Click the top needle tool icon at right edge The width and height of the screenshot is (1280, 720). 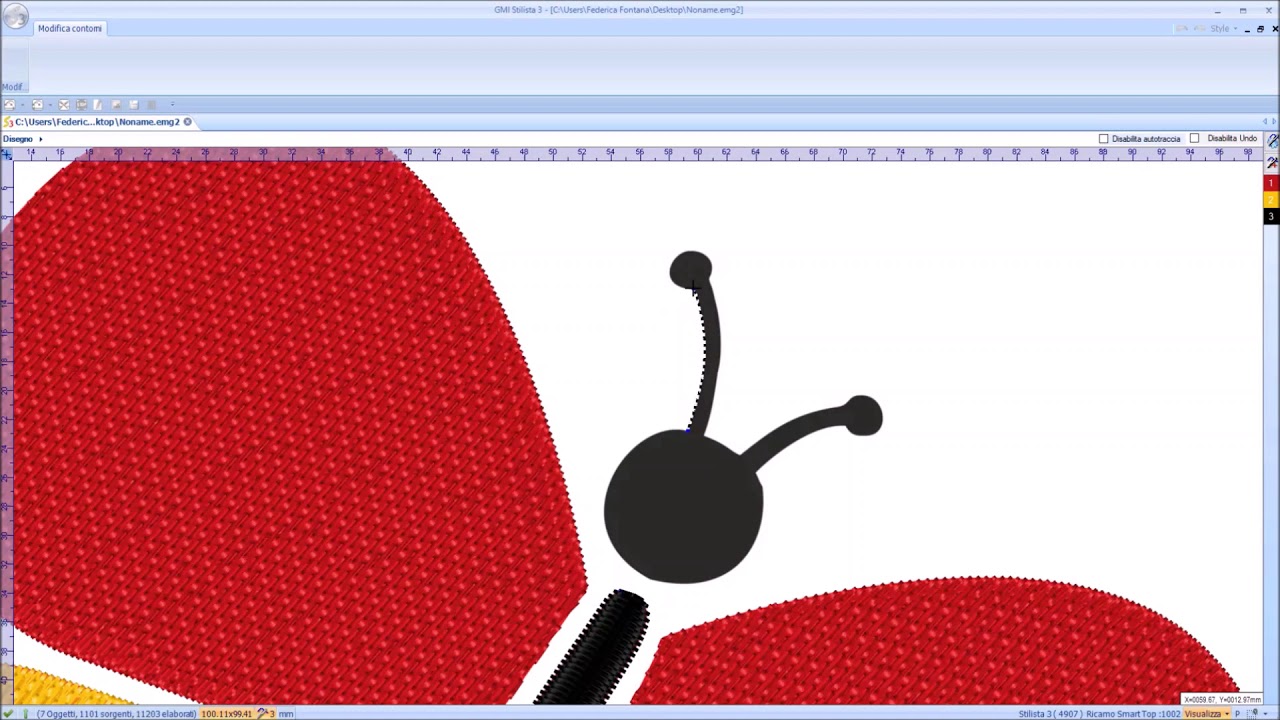pyautogui.click(x=1273, y=142)
